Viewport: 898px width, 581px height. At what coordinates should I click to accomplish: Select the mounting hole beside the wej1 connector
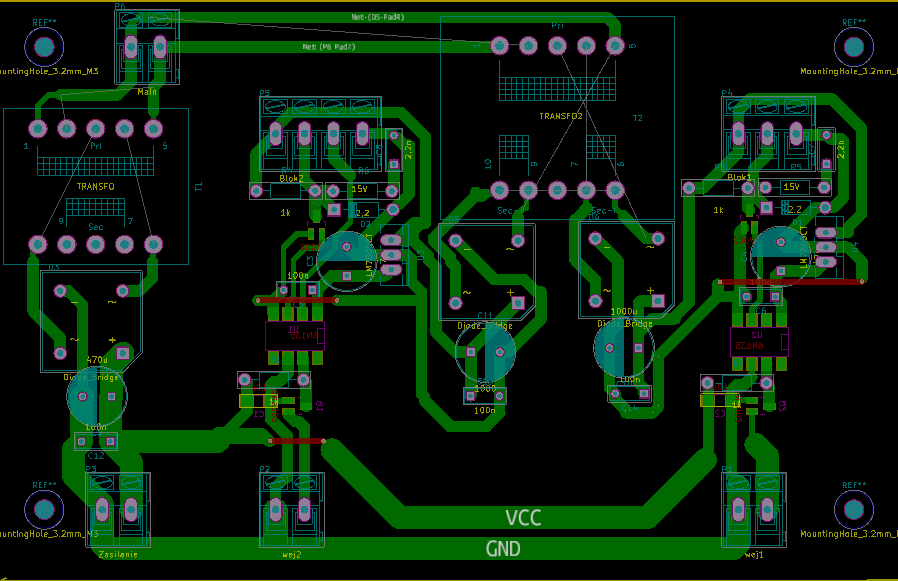click(x=854, y=509)
